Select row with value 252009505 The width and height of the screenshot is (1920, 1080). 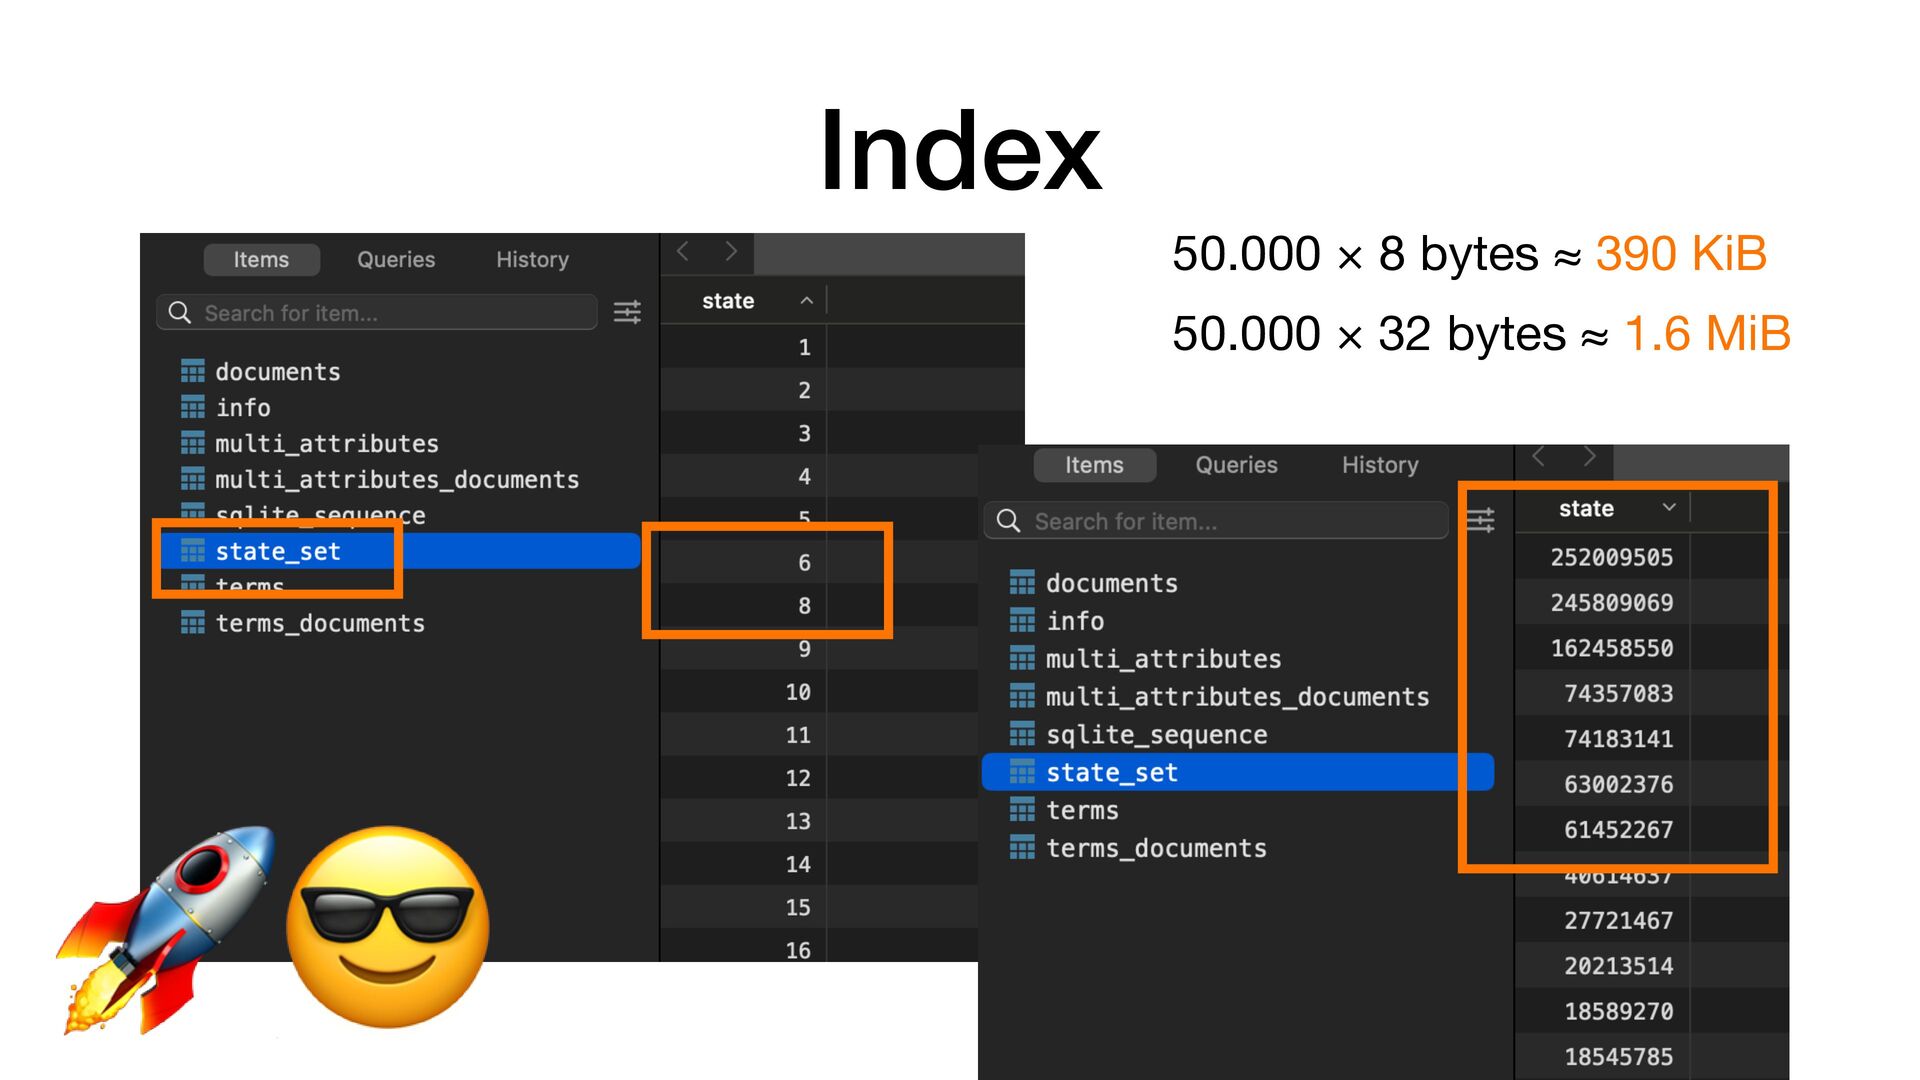click(1611, 557)
